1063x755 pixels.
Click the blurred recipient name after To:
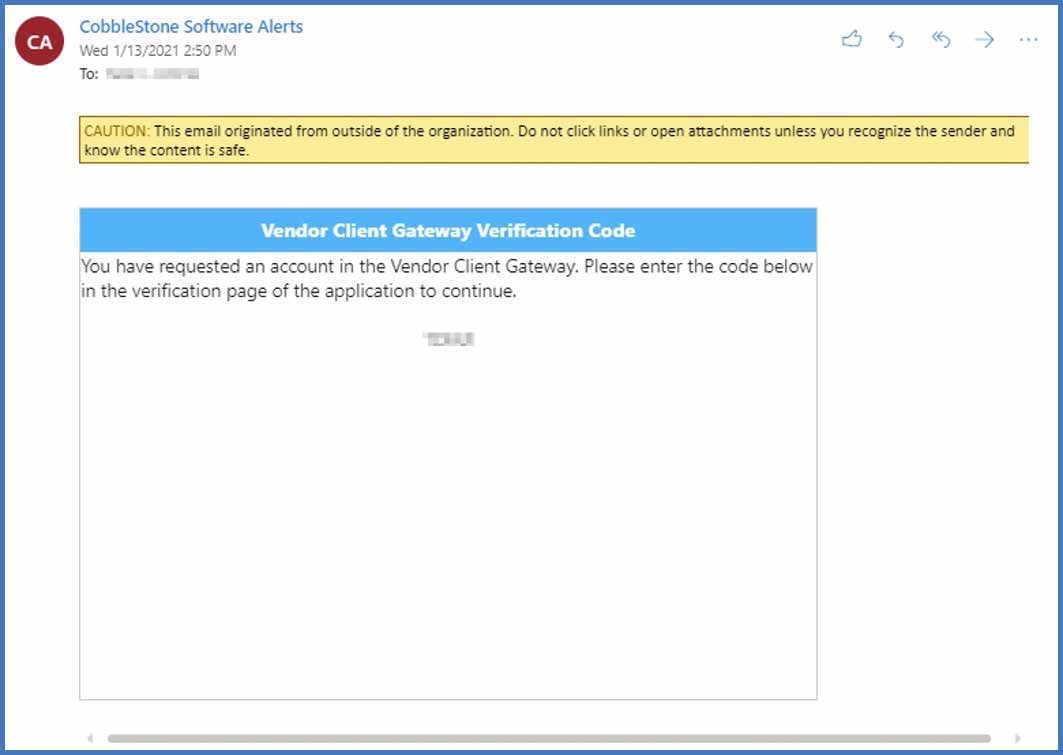pyautogui.click(x=153, y=74)
